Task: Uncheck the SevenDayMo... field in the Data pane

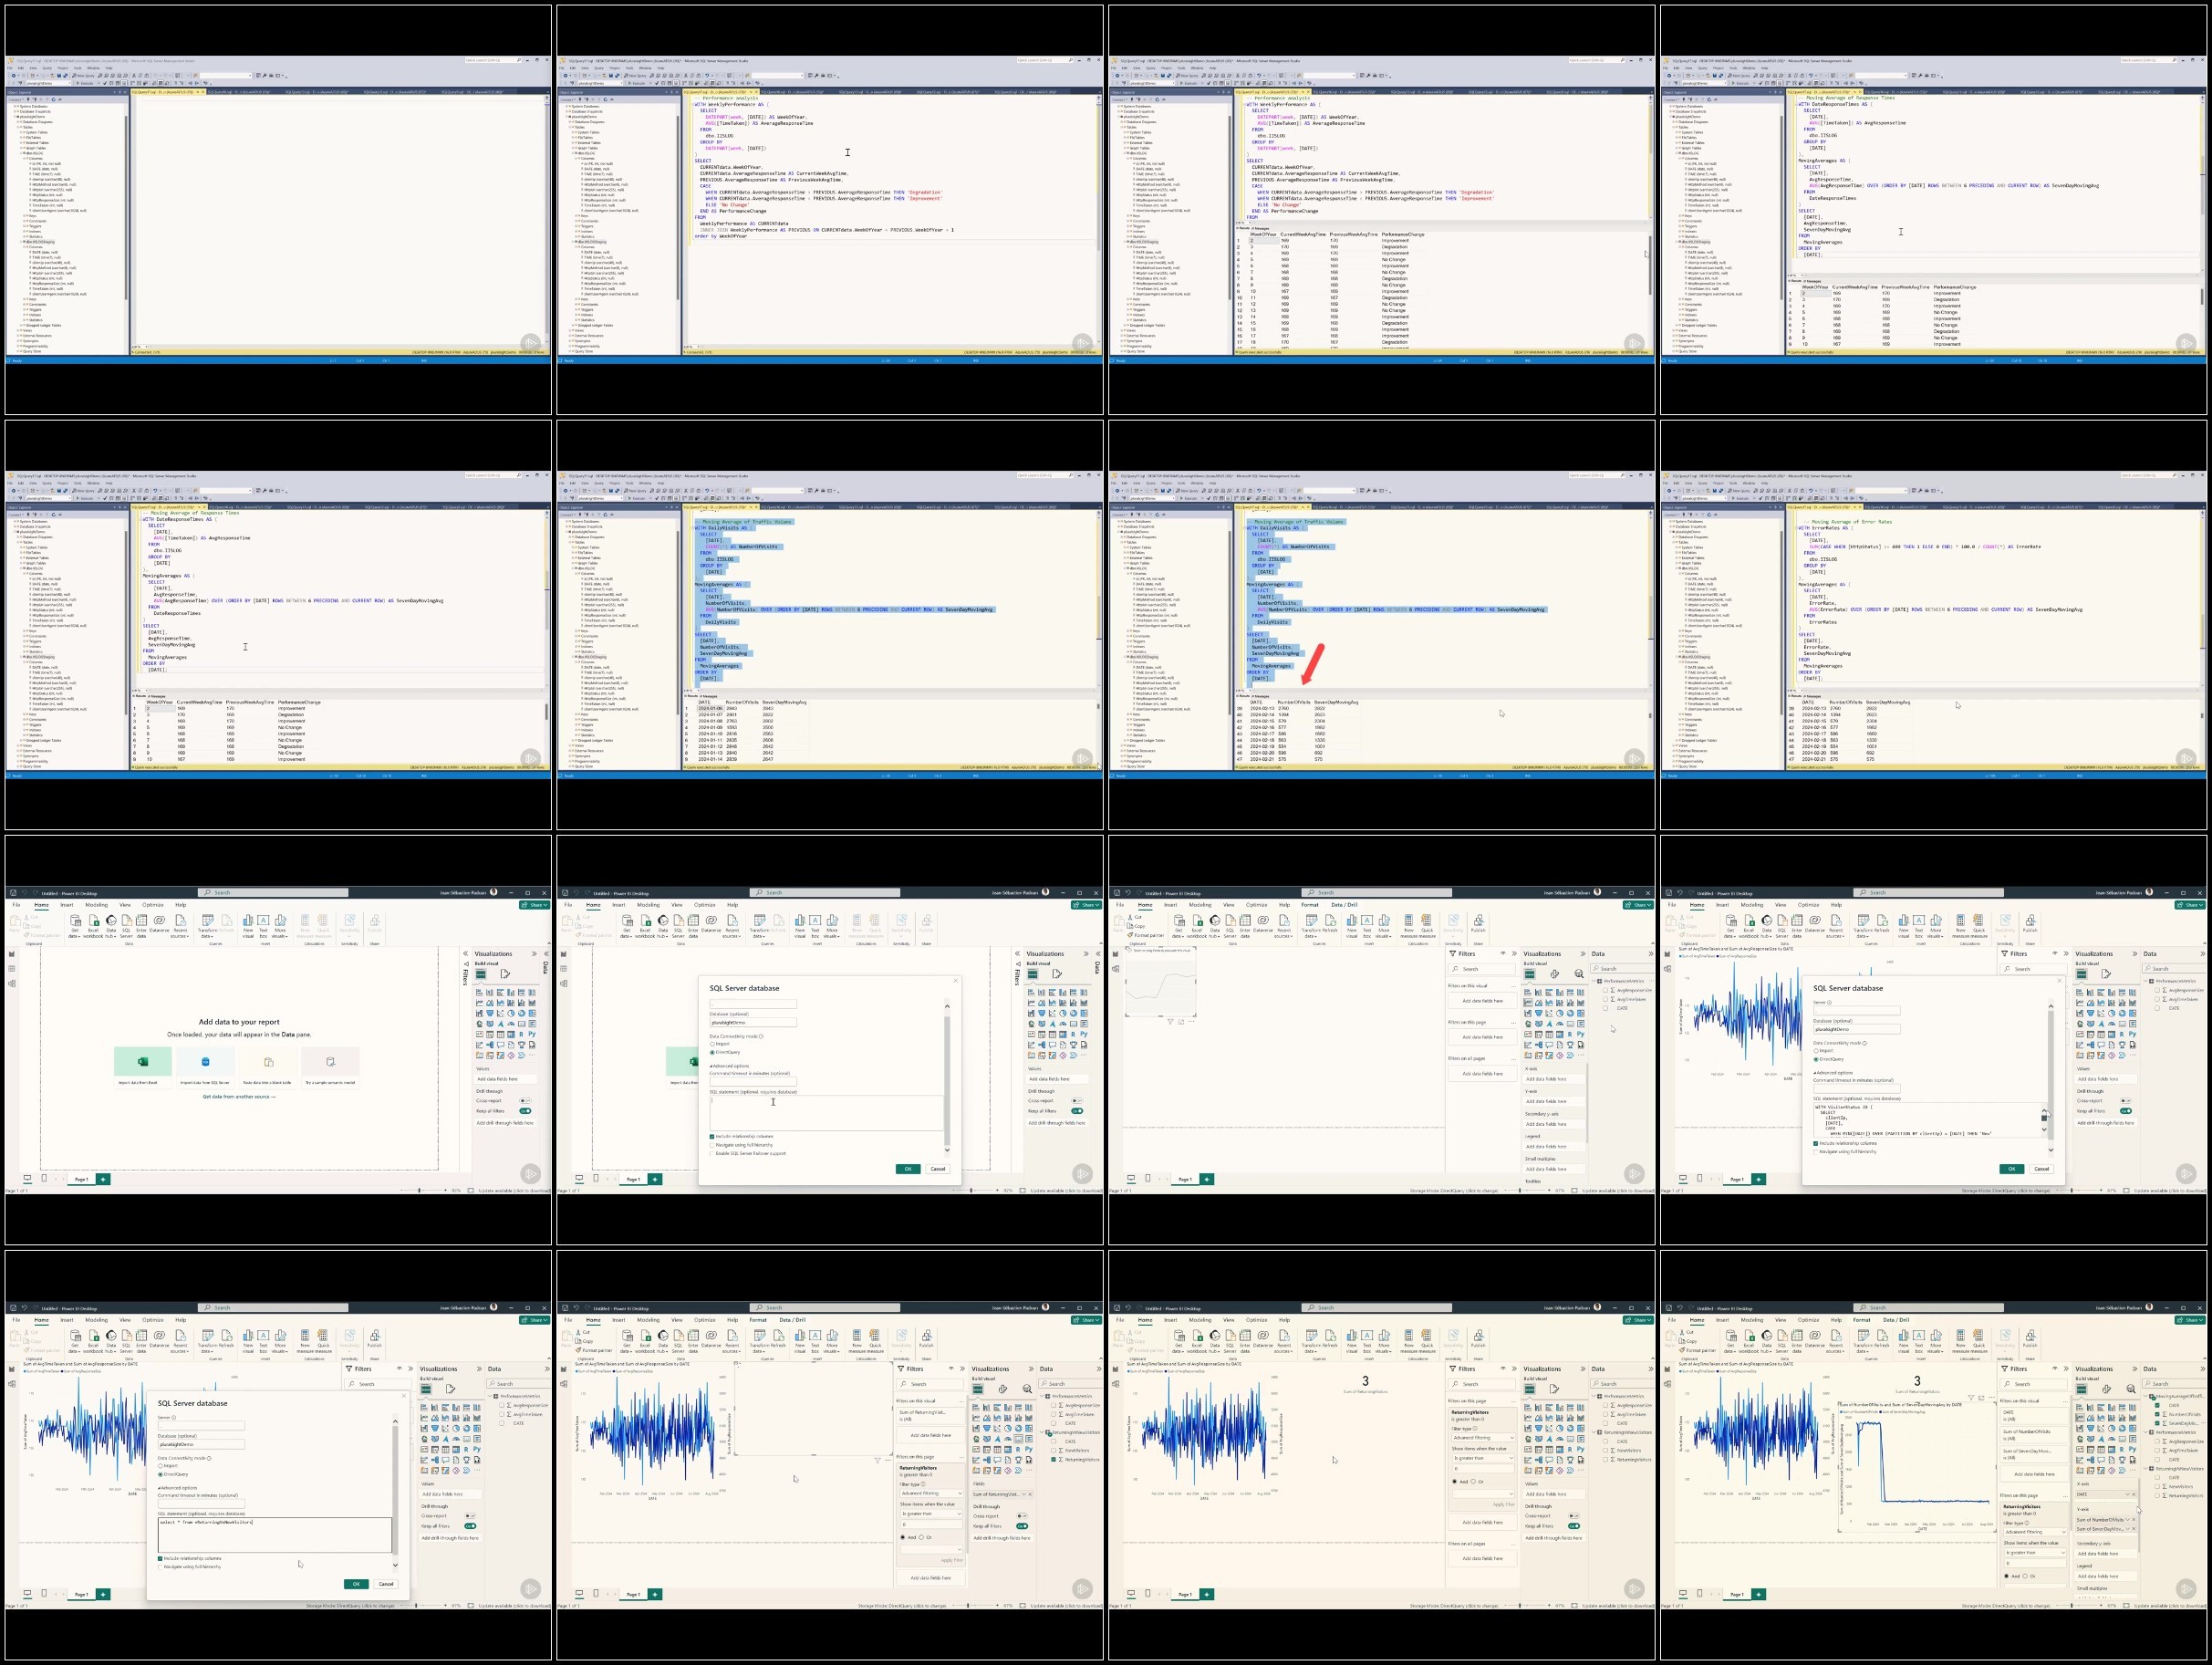Action: [x=2157, y=1424]
